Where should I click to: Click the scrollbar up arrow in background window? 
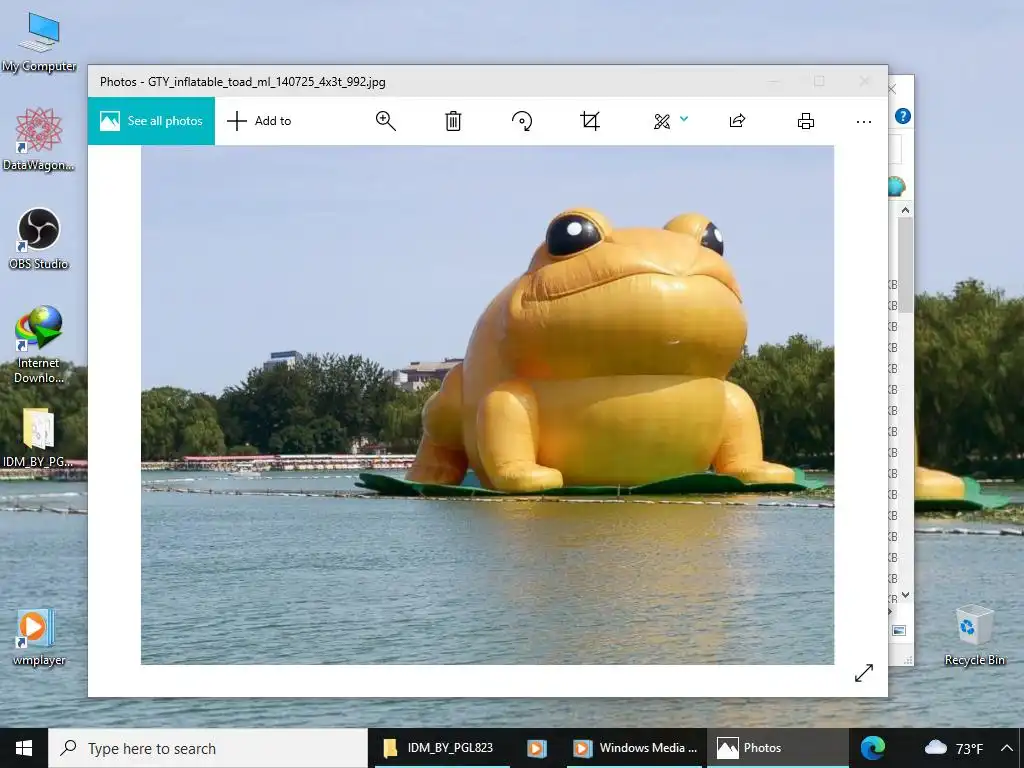click(905, 210)
